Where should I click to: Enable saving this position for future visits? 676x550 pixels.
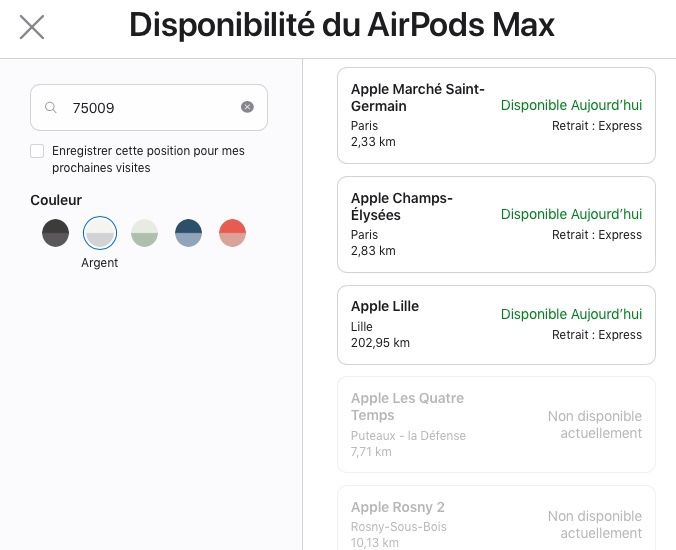[37, 151]
